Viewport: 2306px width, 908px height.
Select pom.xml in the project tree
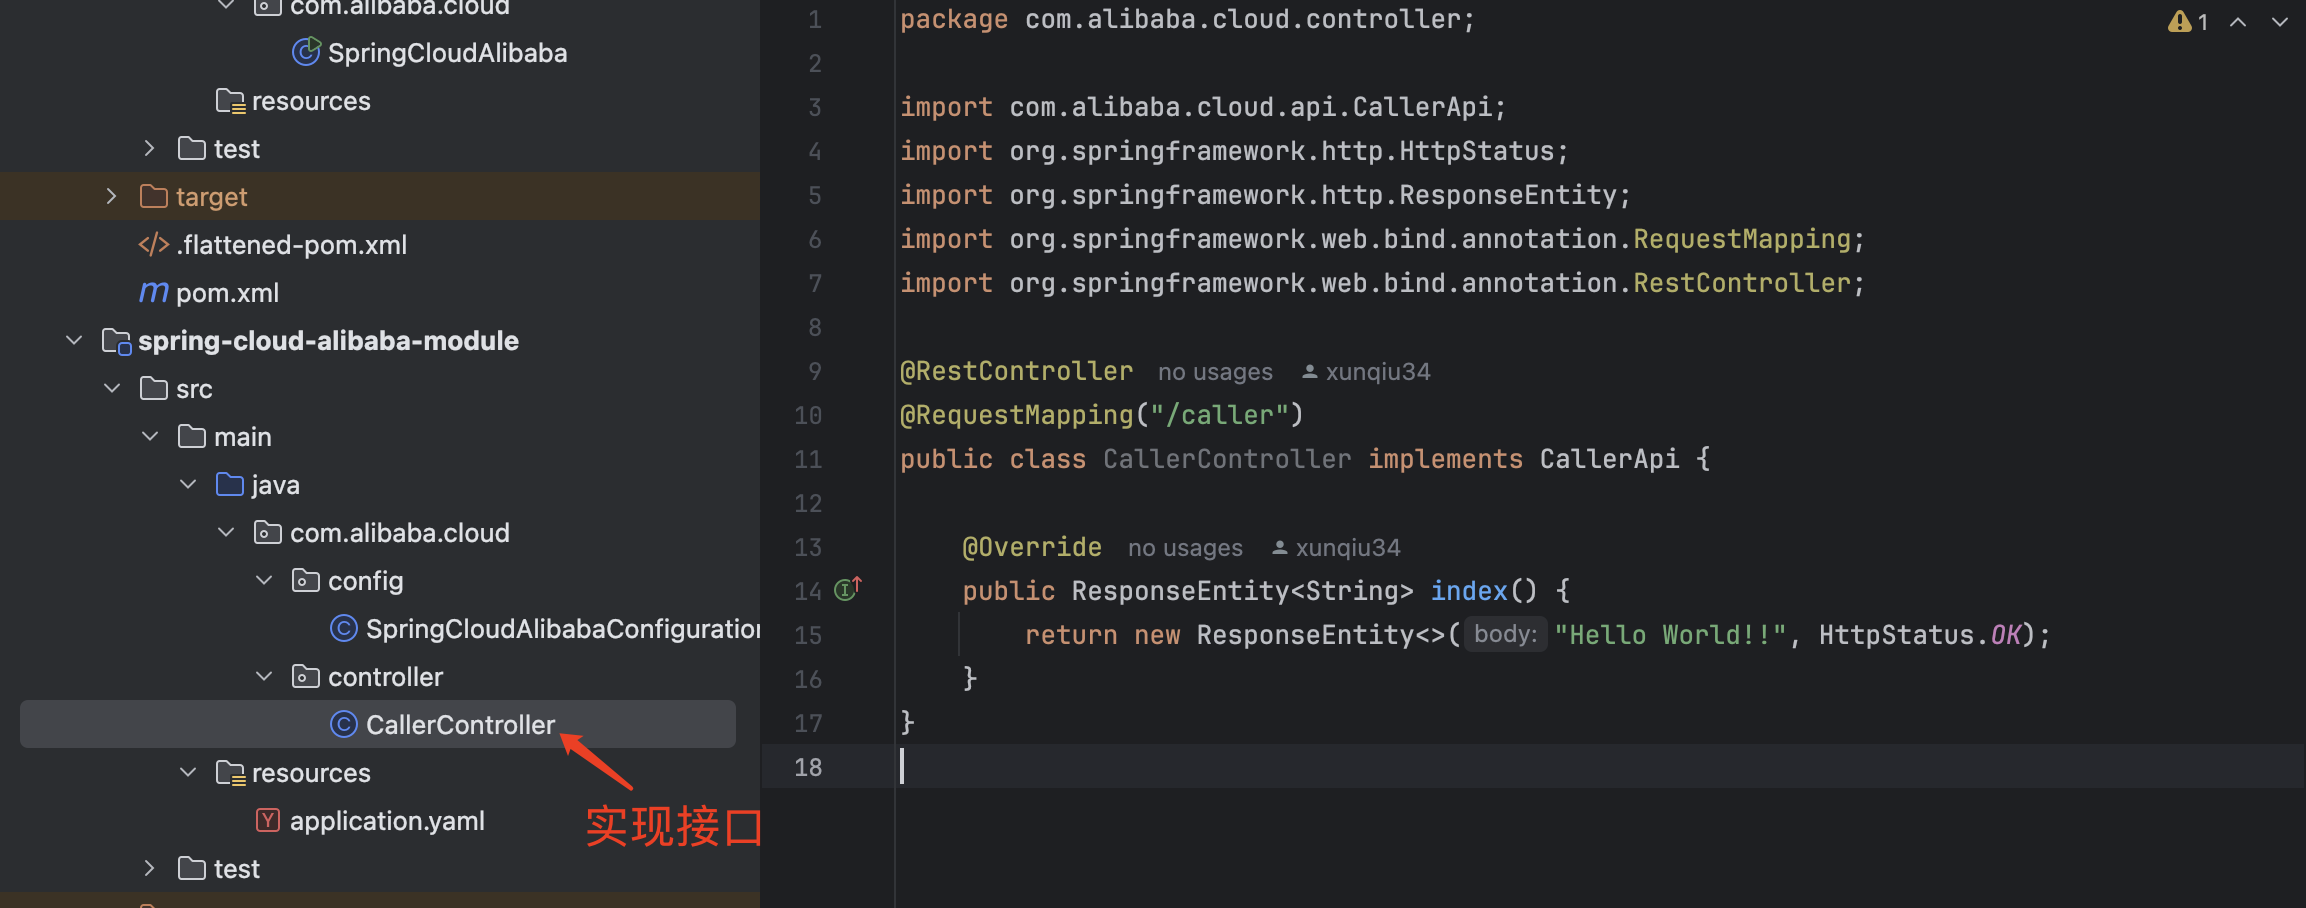[227, 292]
